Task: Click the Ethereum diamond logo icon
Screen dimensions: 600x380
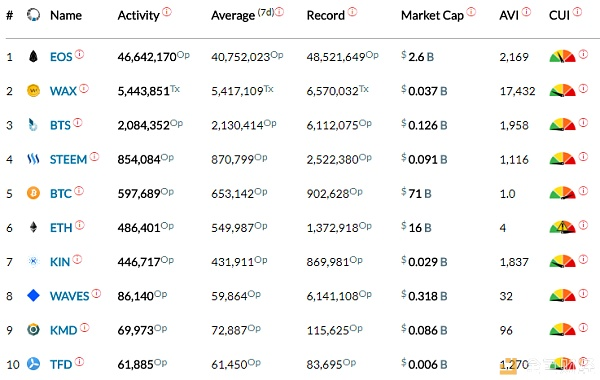Action: tap(33, 227)
